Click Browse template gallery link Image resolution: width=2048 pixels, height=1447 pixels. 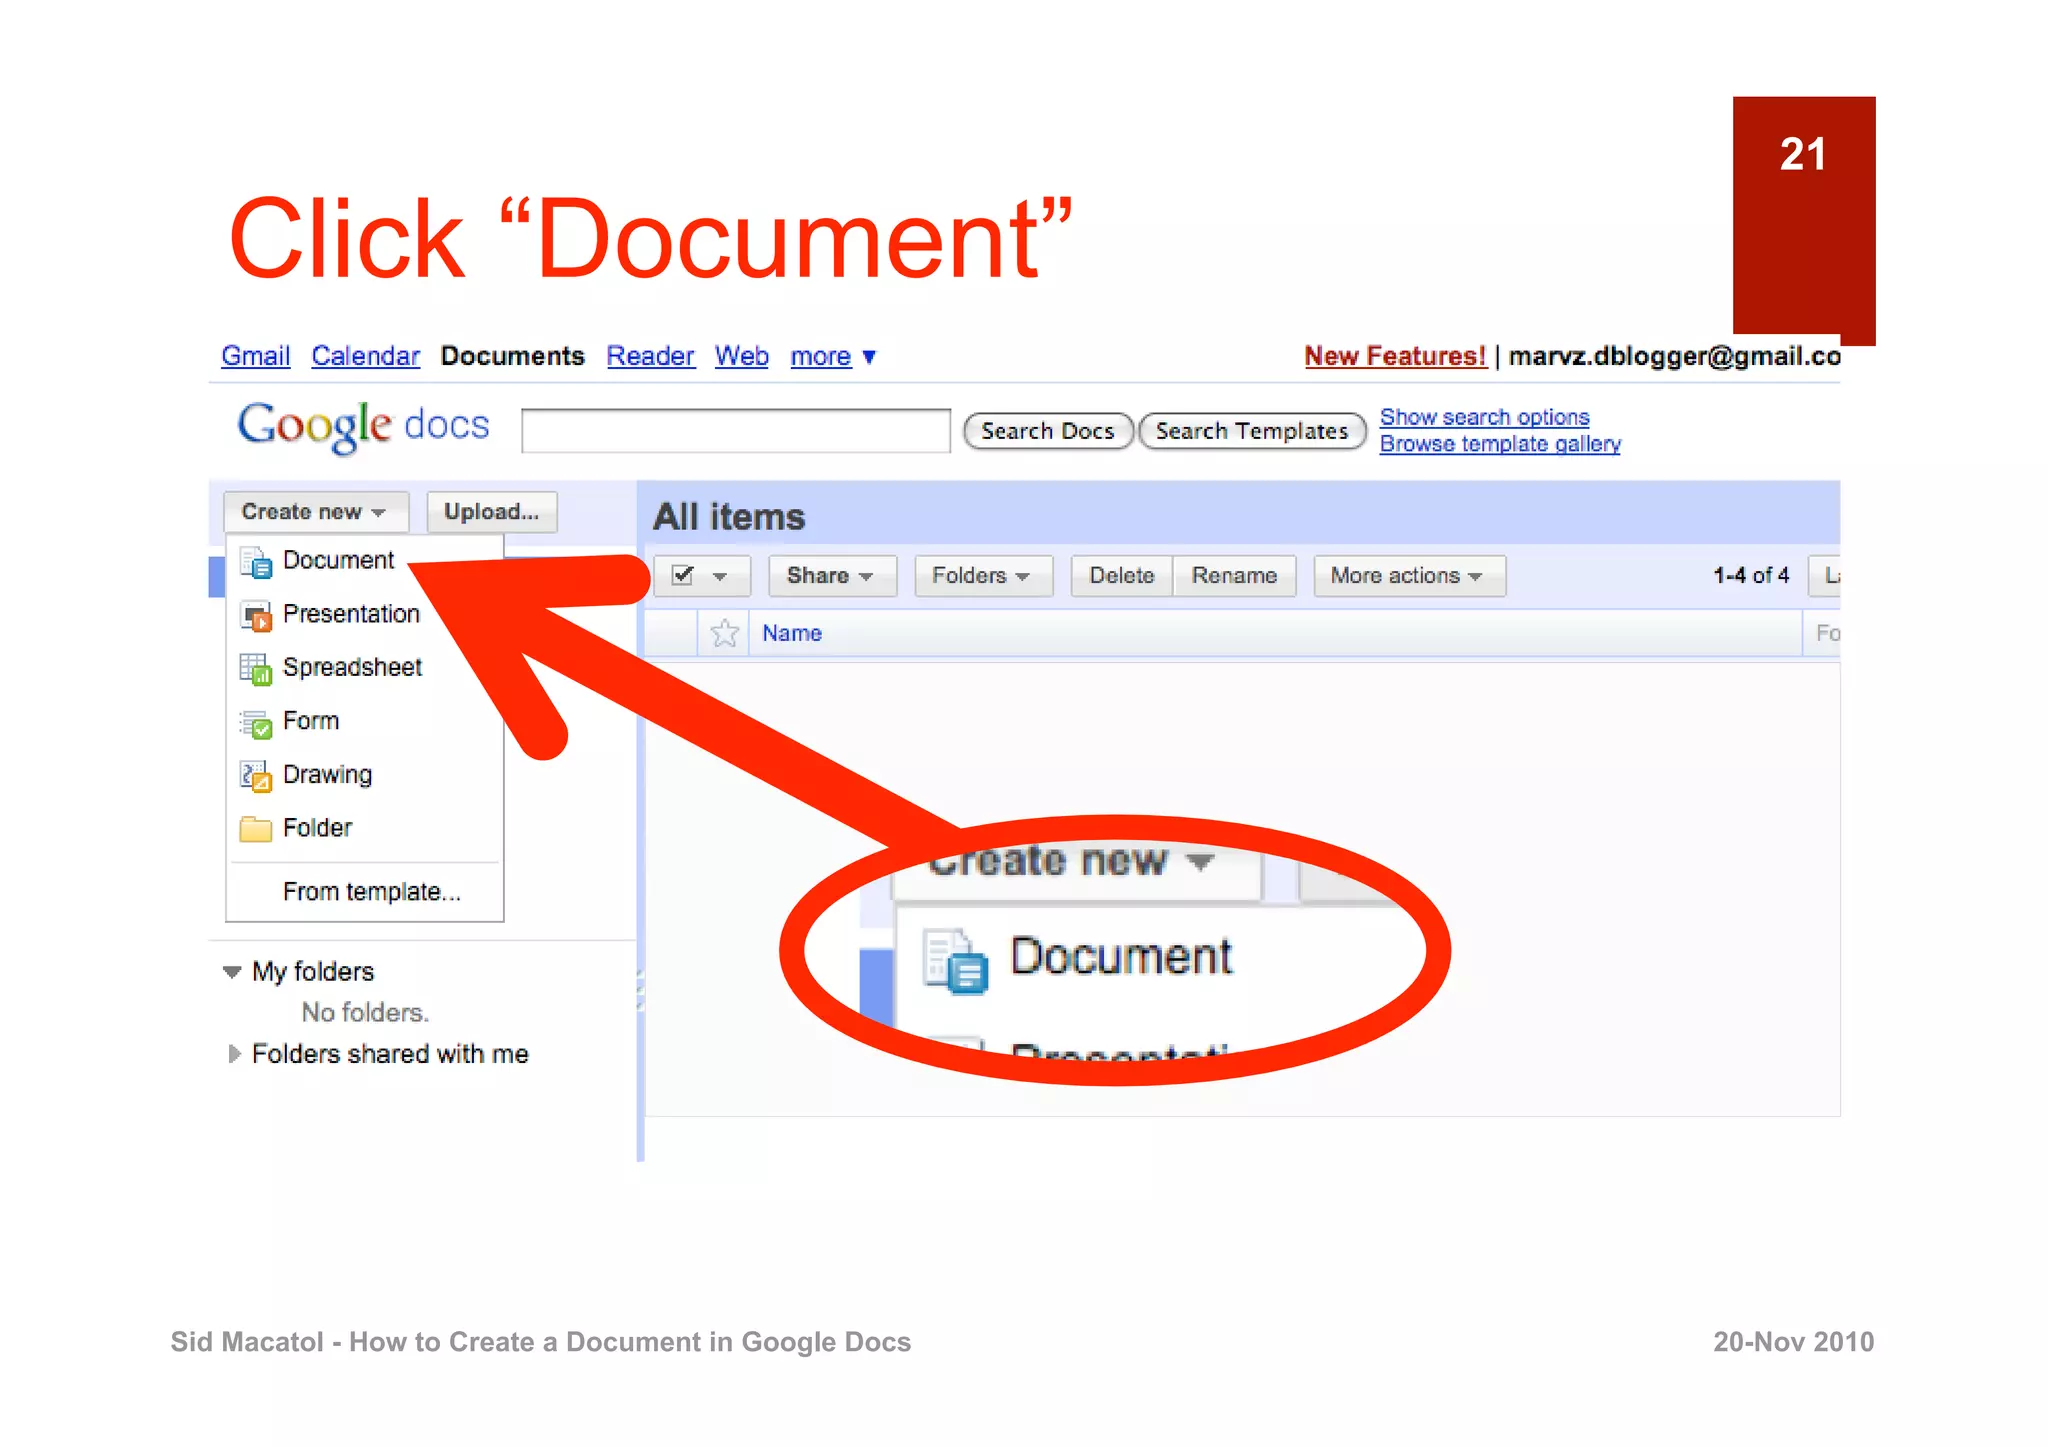pyautogui.click(x=1500, y=444)
